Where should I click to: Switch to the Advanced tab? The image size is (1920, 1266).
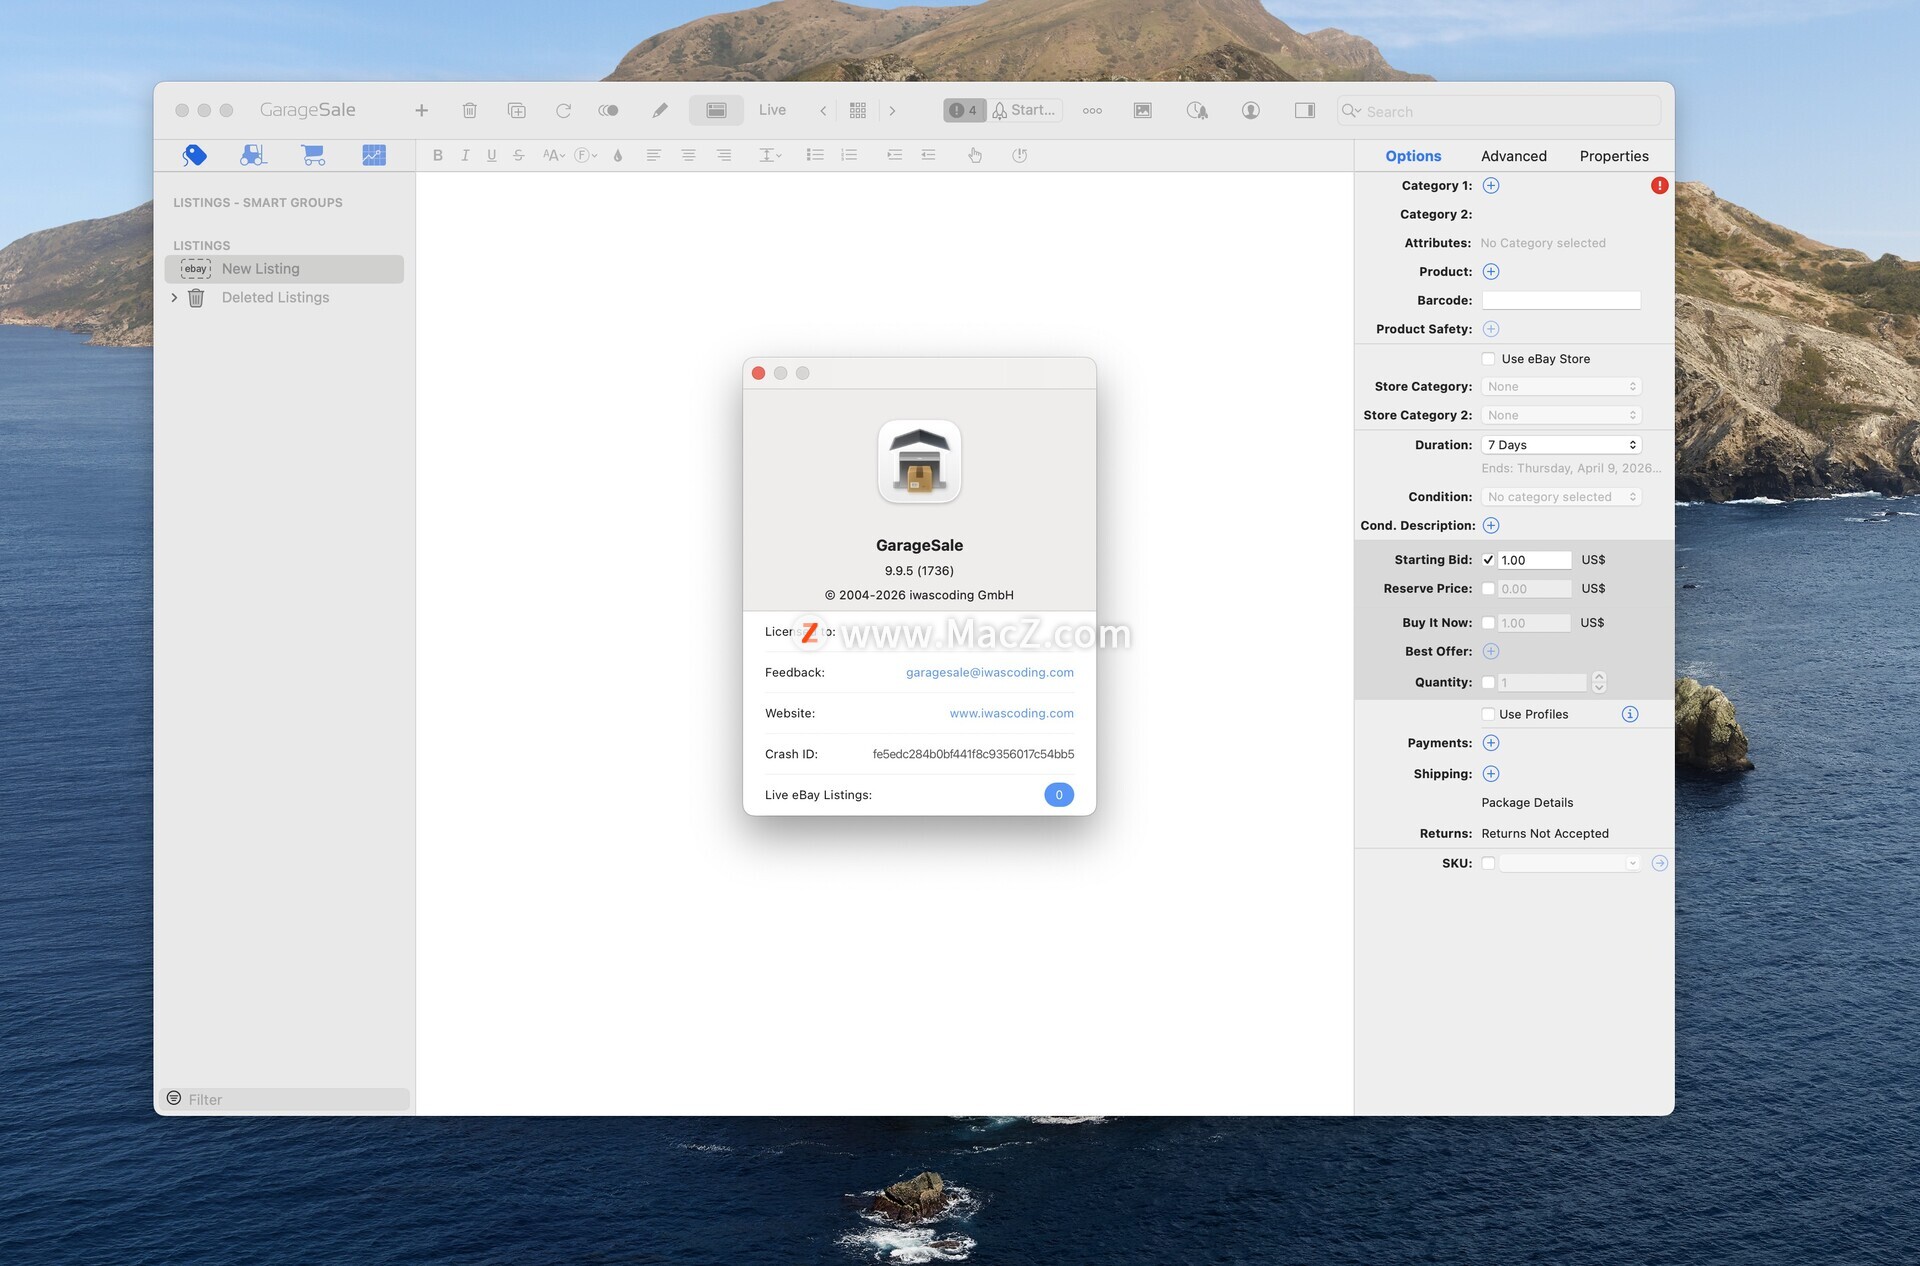point(1513,156)
